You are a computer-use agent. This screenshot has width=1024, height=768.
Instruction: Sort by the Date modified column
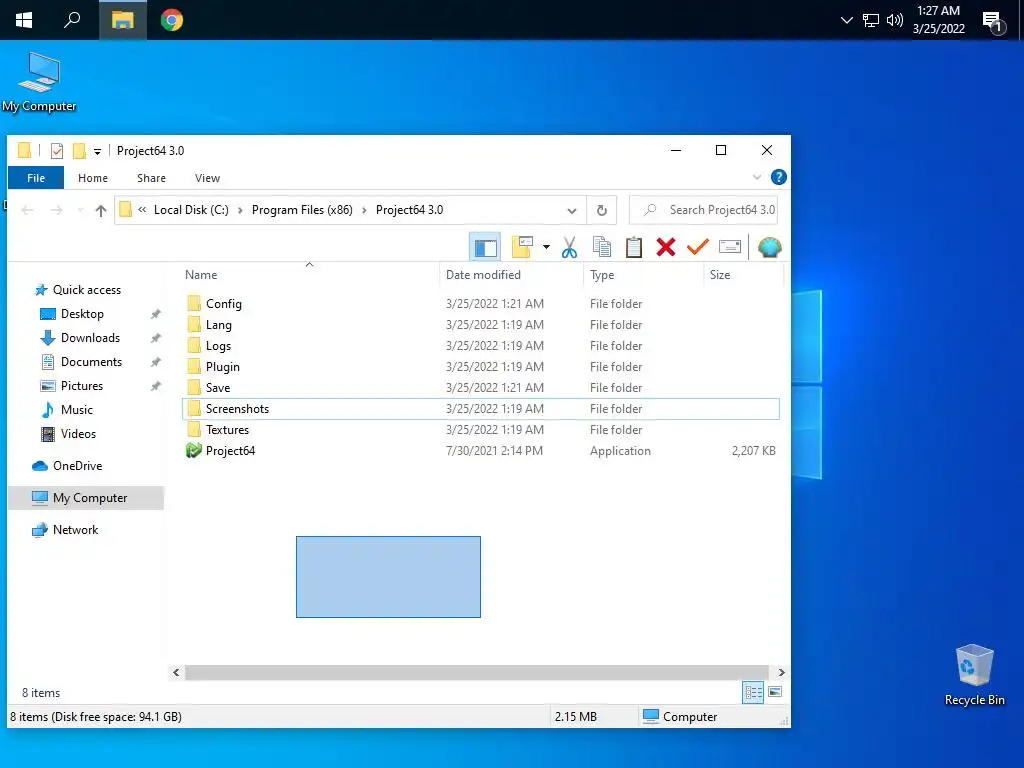coord(483,275)
